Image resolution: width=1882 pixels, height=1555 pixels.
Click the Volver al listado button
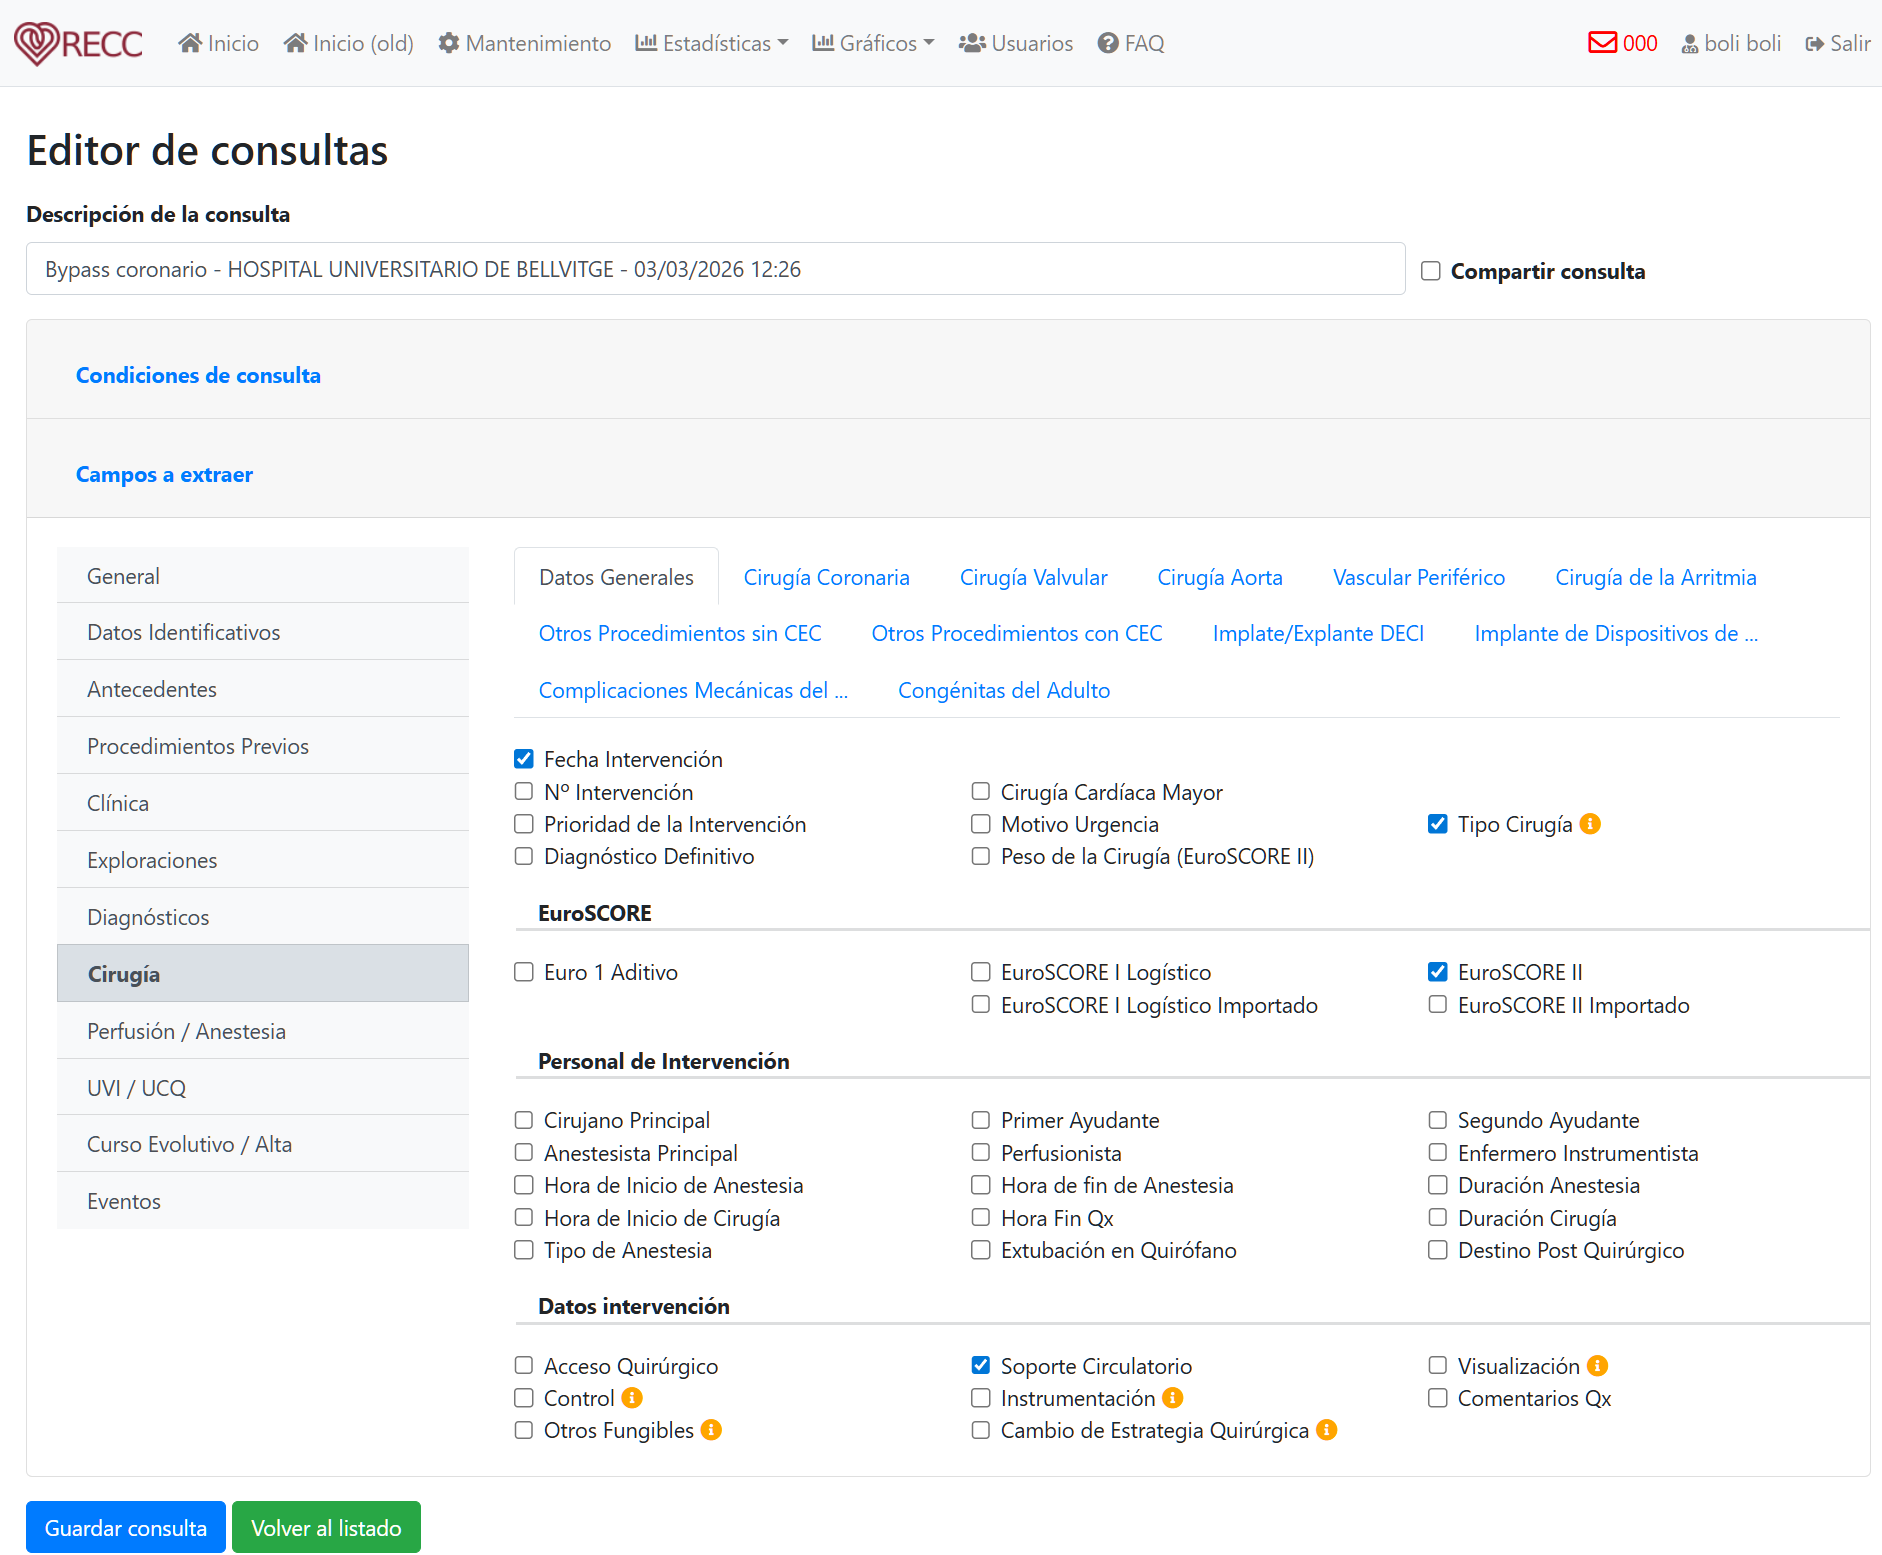326,1528
